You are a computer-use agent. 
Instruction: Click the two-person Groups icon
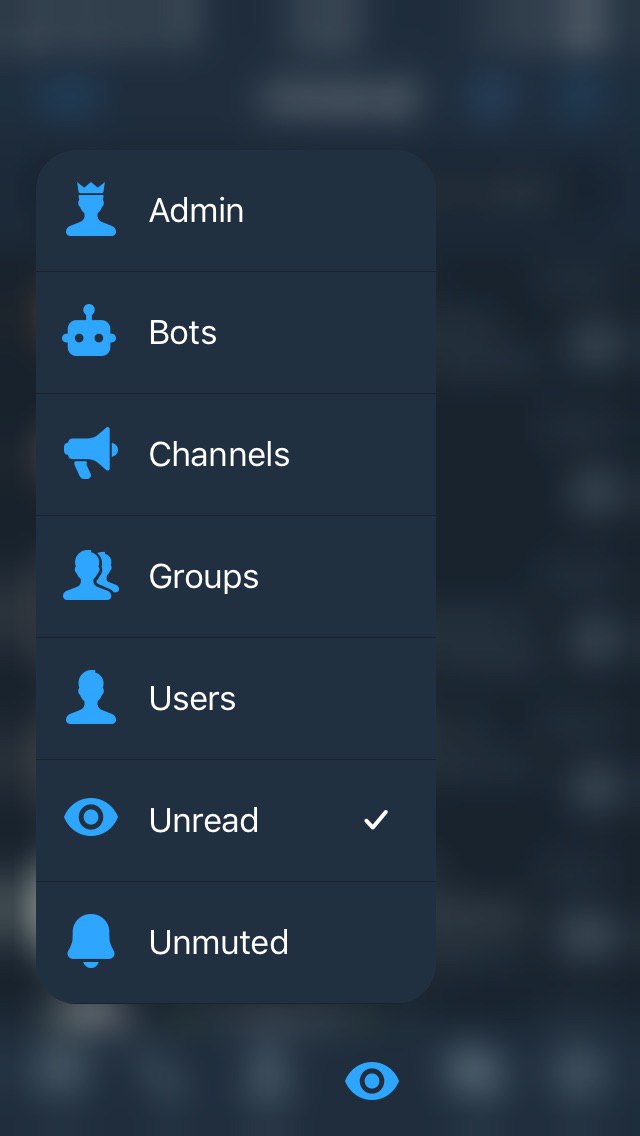point(91,575)
